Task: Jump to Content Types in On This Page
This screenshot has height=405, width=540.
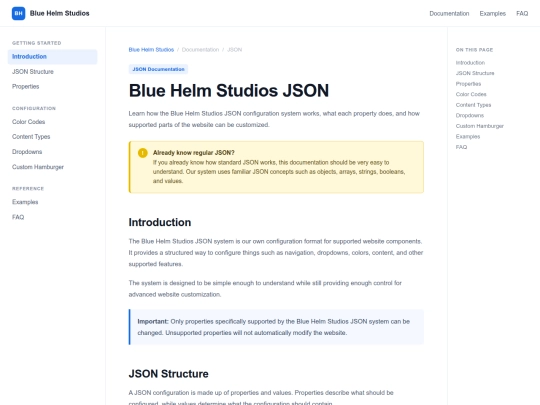Action: coord(474,105)
